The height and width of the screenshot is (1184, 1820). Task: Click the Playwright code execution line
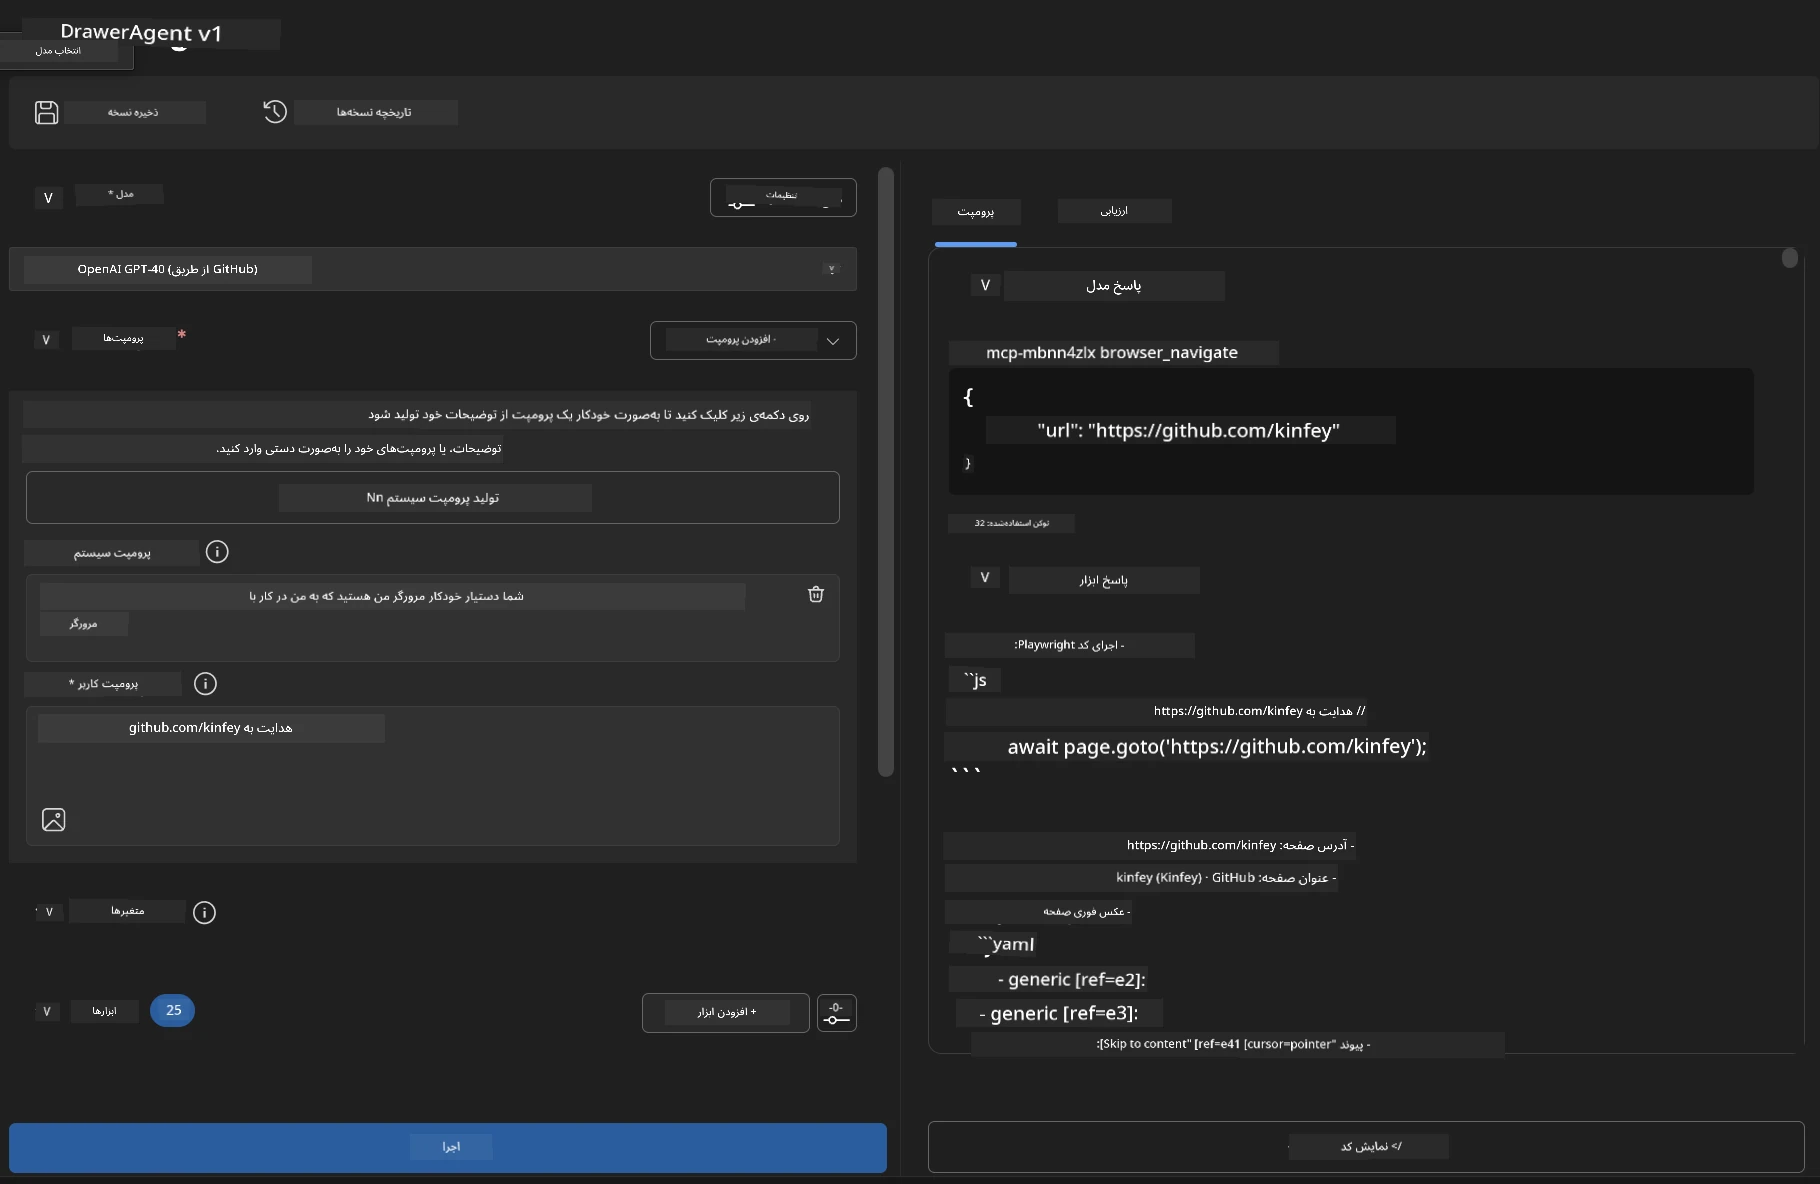point(1069,645)
